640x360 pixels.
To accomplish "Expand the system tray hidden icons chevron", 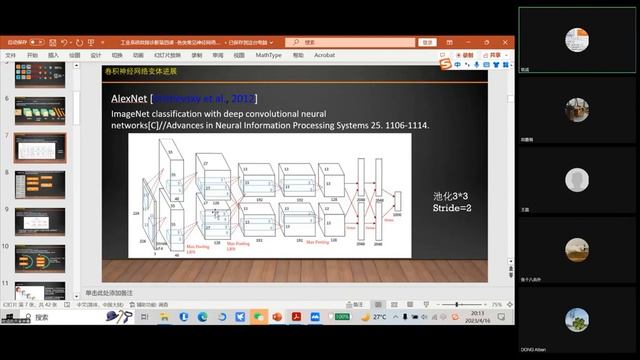I will (395, 317).
